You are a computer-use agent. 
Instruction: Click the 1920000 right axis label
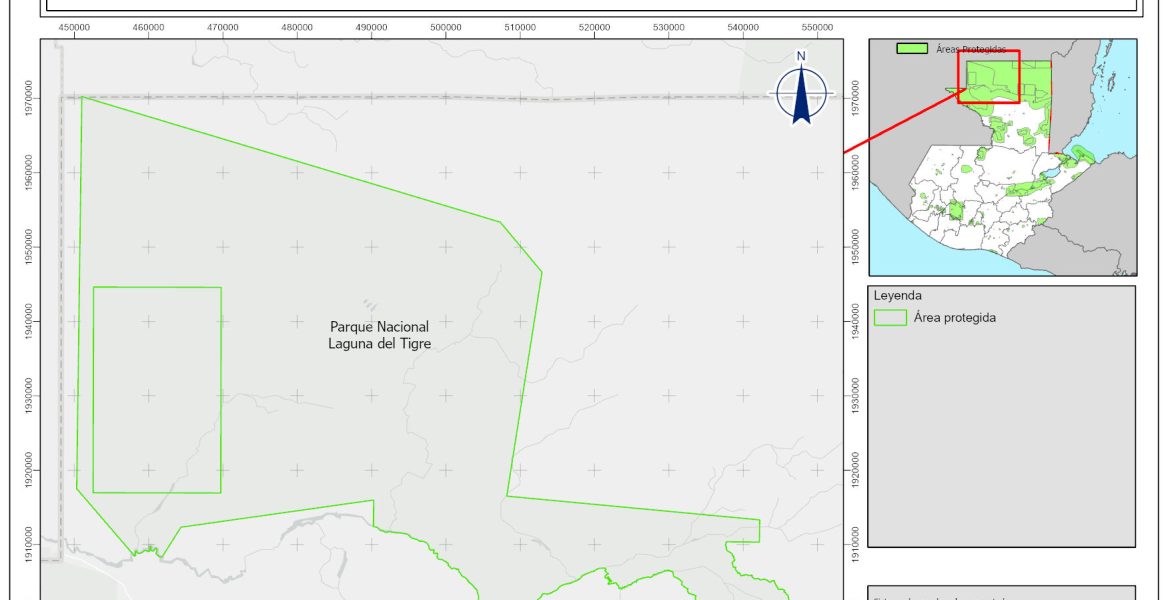tap(853, 468)
